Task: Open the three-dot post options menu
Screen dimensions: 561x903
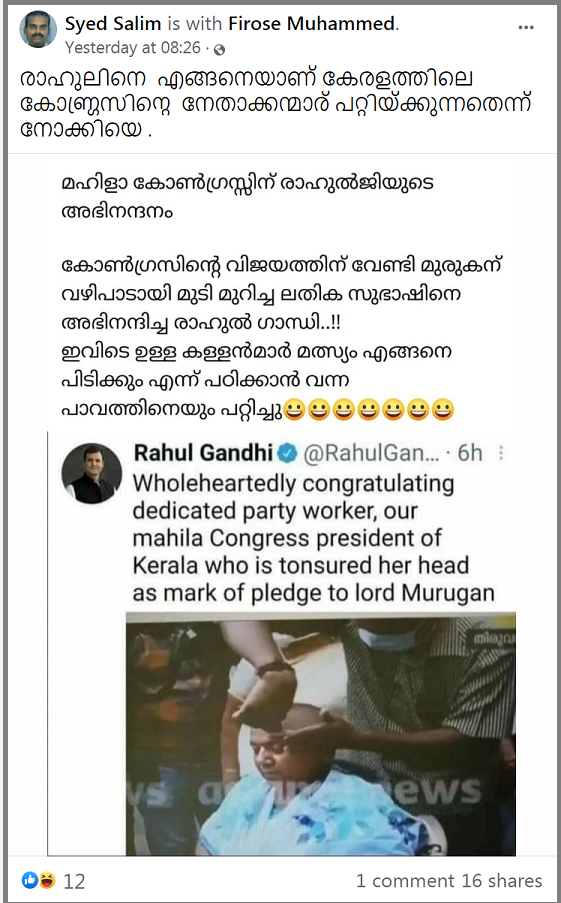Action: [x=525, y=28]
